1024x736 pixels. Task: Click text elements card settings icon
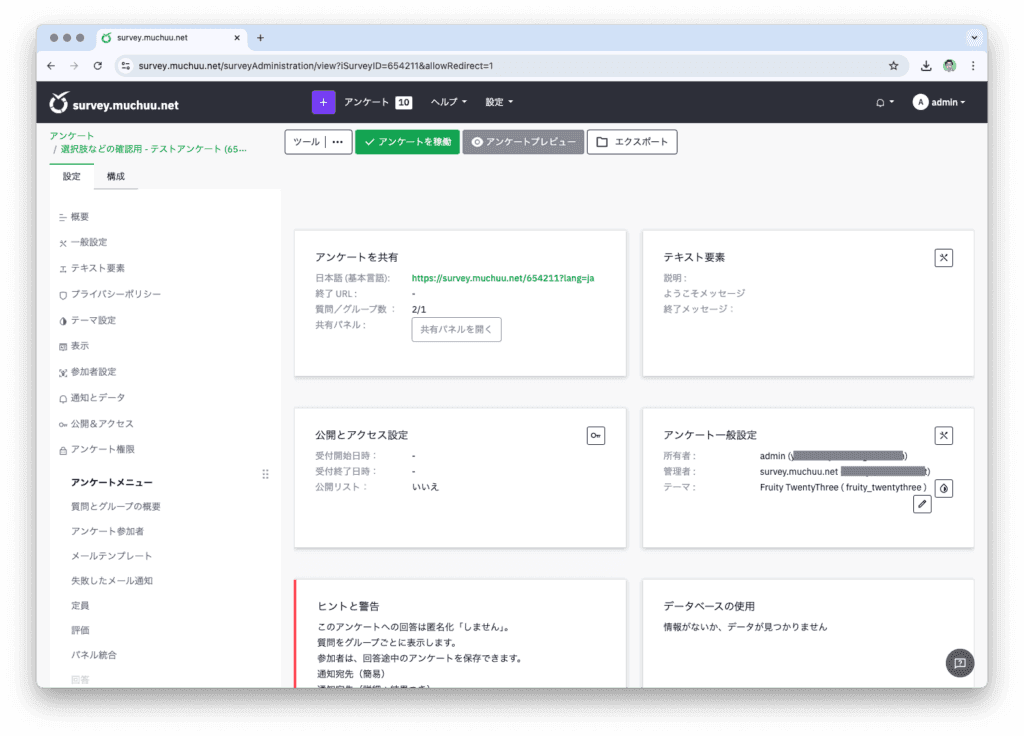944,258
